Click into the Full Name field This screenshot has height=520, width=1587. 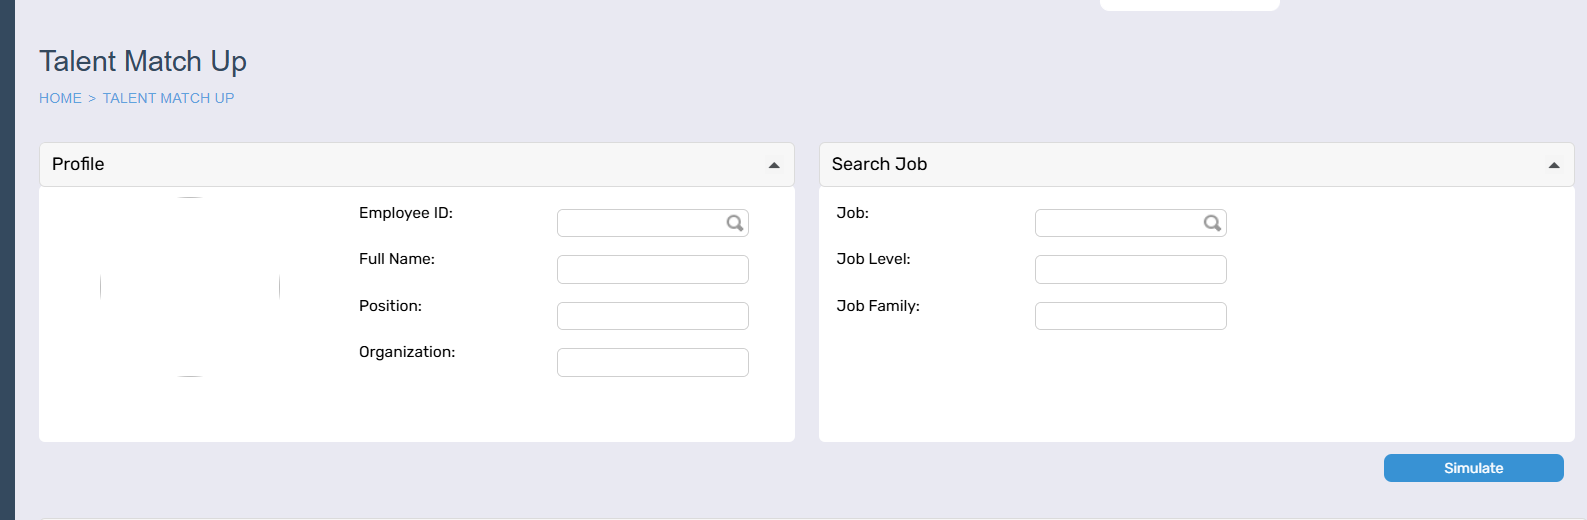click(652, 269)
